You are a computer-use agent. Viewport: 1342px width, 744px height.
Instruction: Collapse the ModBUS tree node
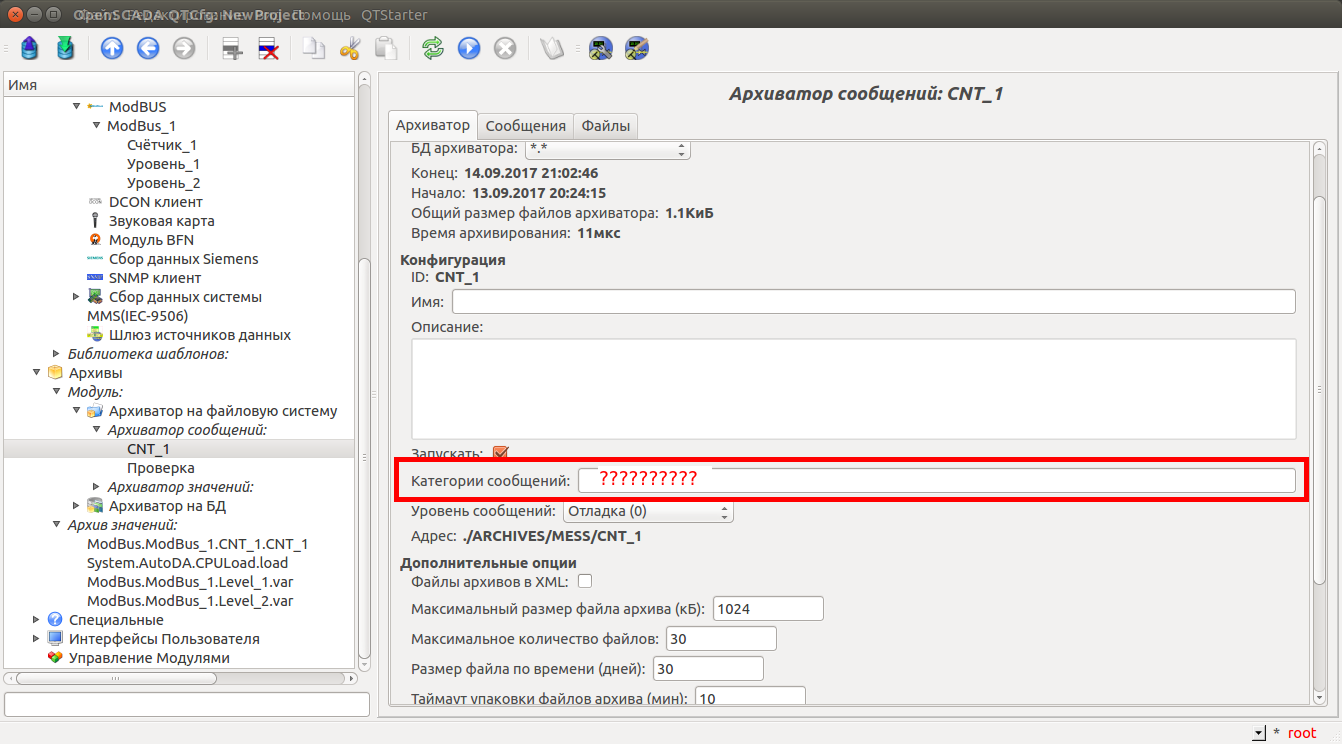tap(76, 107)
